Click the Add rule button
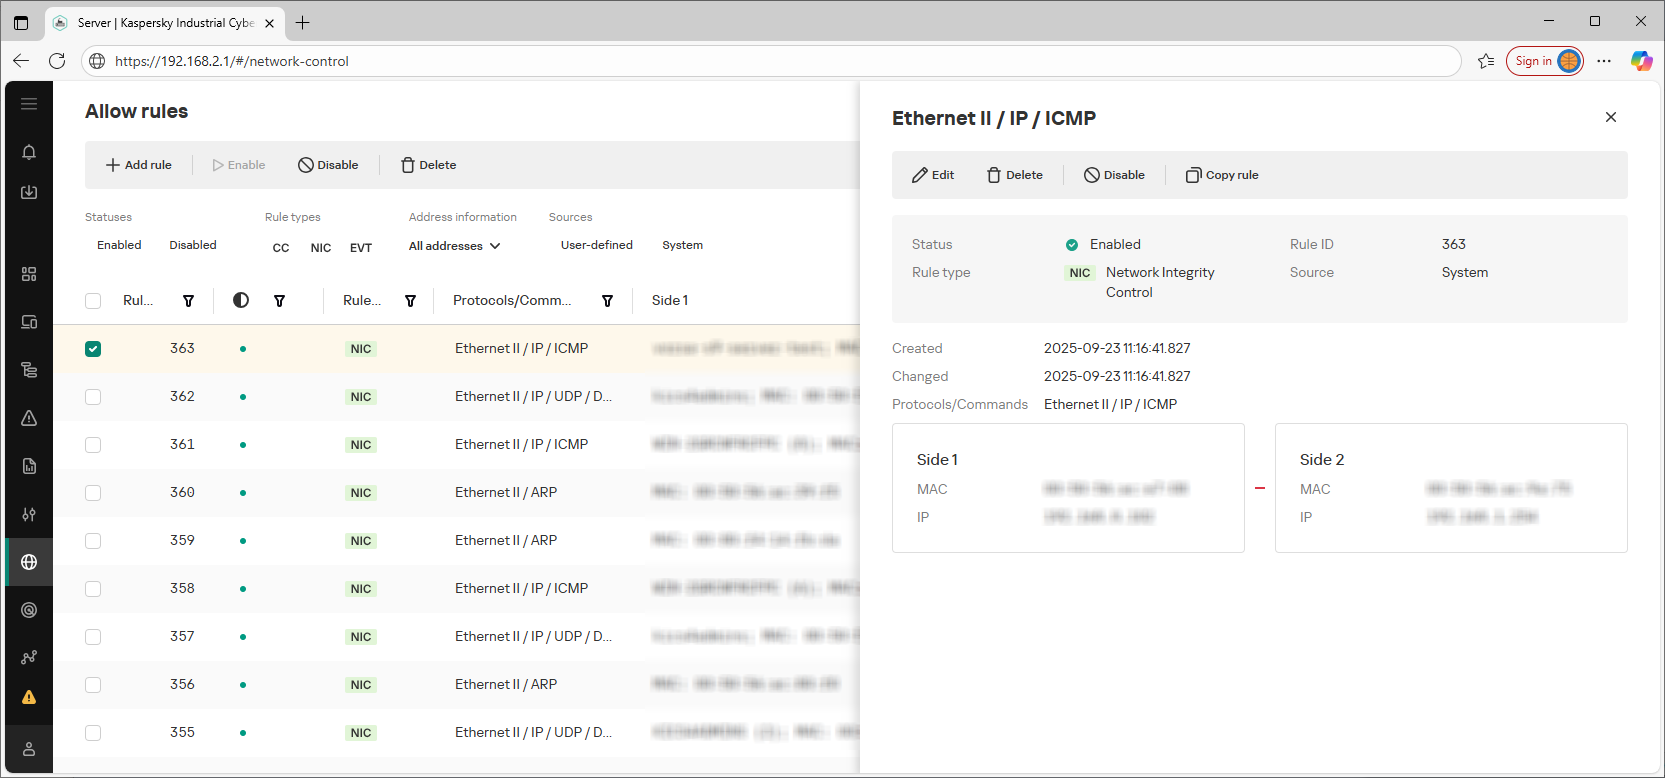Image resolution: width=1665 pixels, height=778 pixels. pyautogui.click(x=139, y=165)
